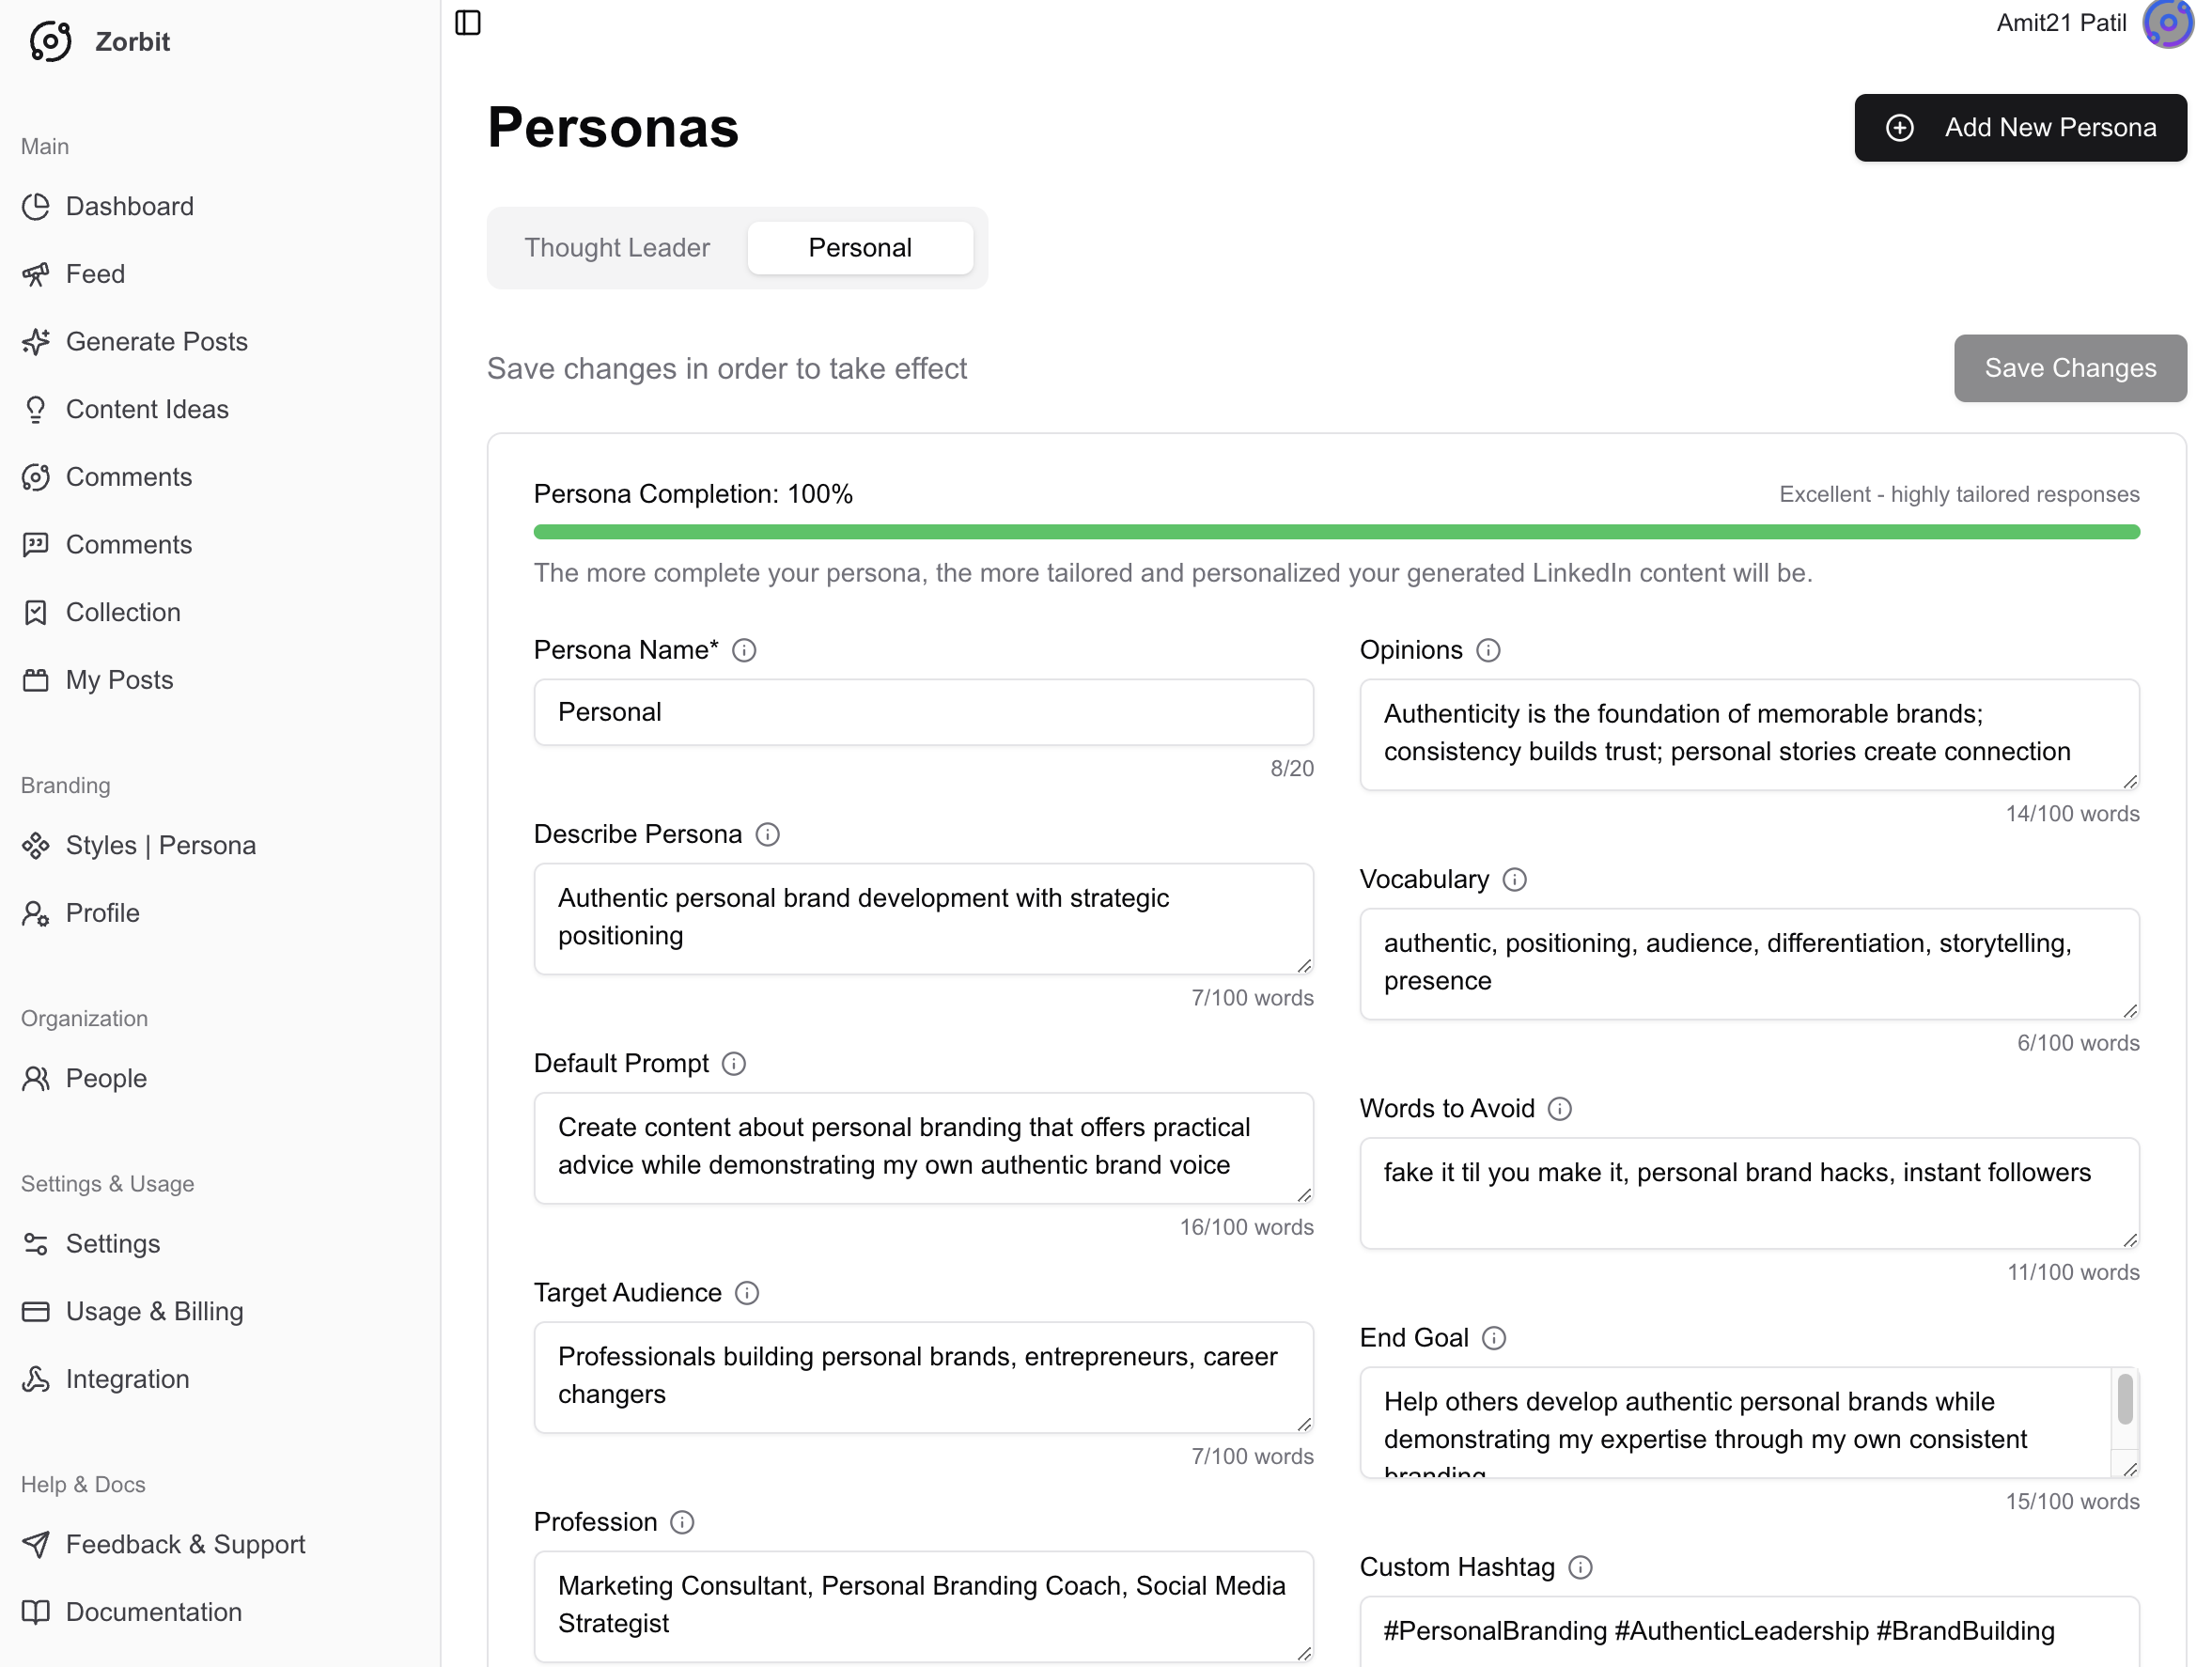Click the Custom Hashtag info icon
The width and height of the screenshot is (2212, 1667).
1580,1567
